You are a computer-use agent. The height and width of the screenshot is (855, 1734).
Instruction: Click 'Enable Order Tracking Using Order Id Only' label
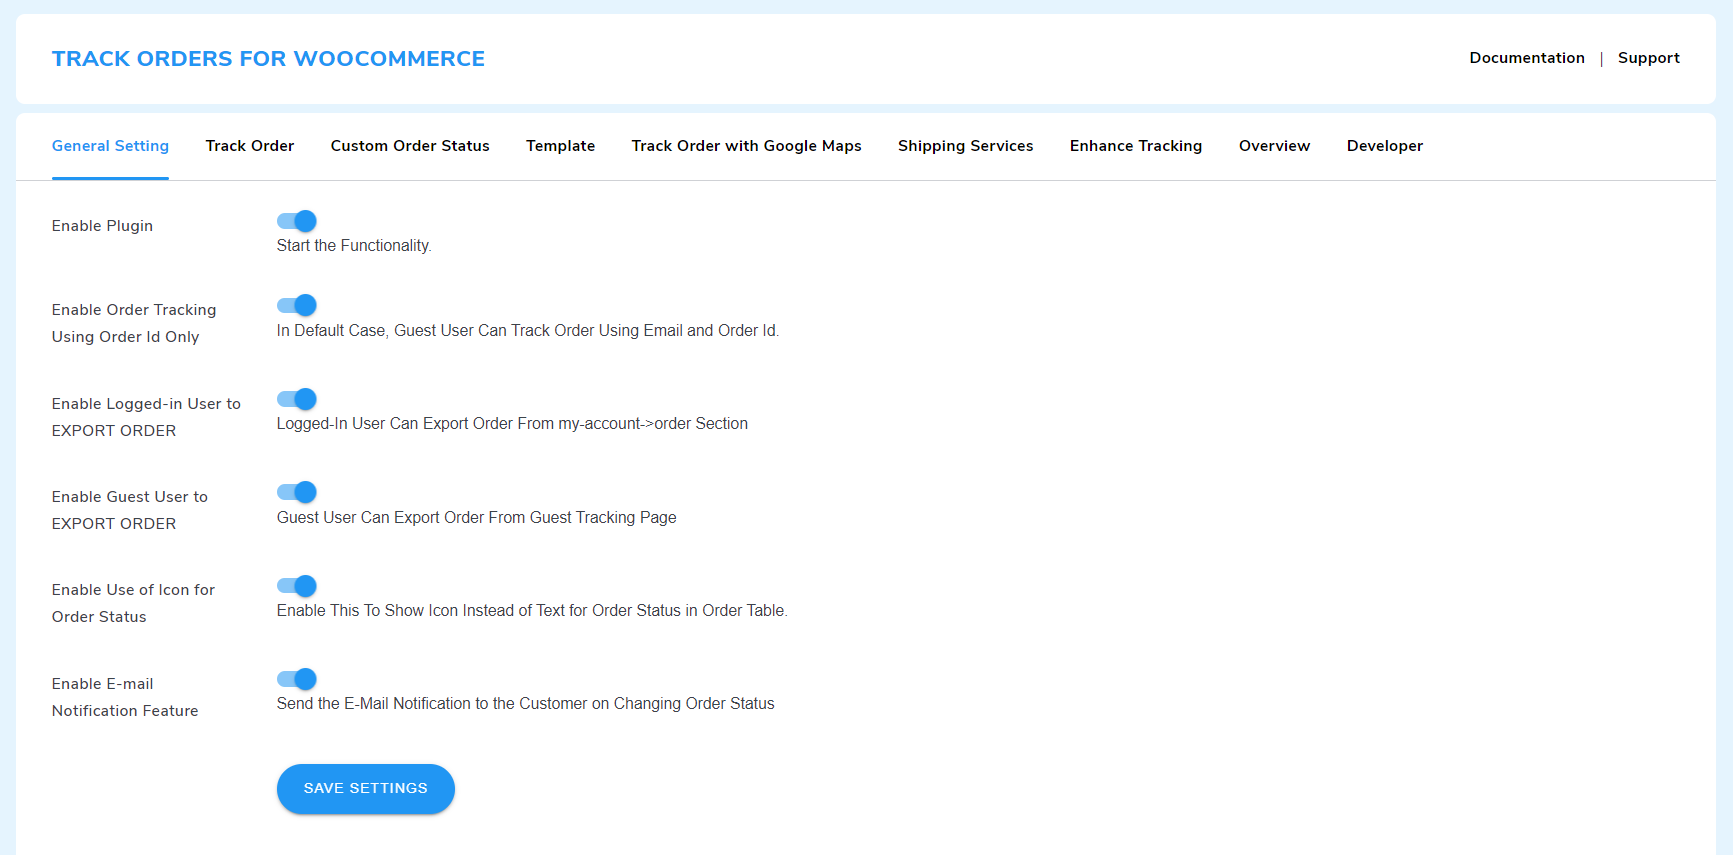134,323
